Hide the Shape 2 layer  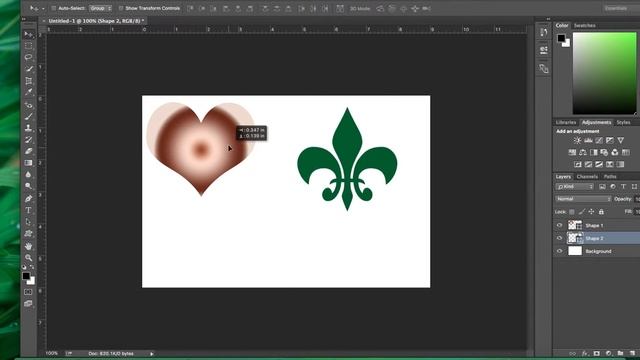pyautogui.click(x=560, y=238)
